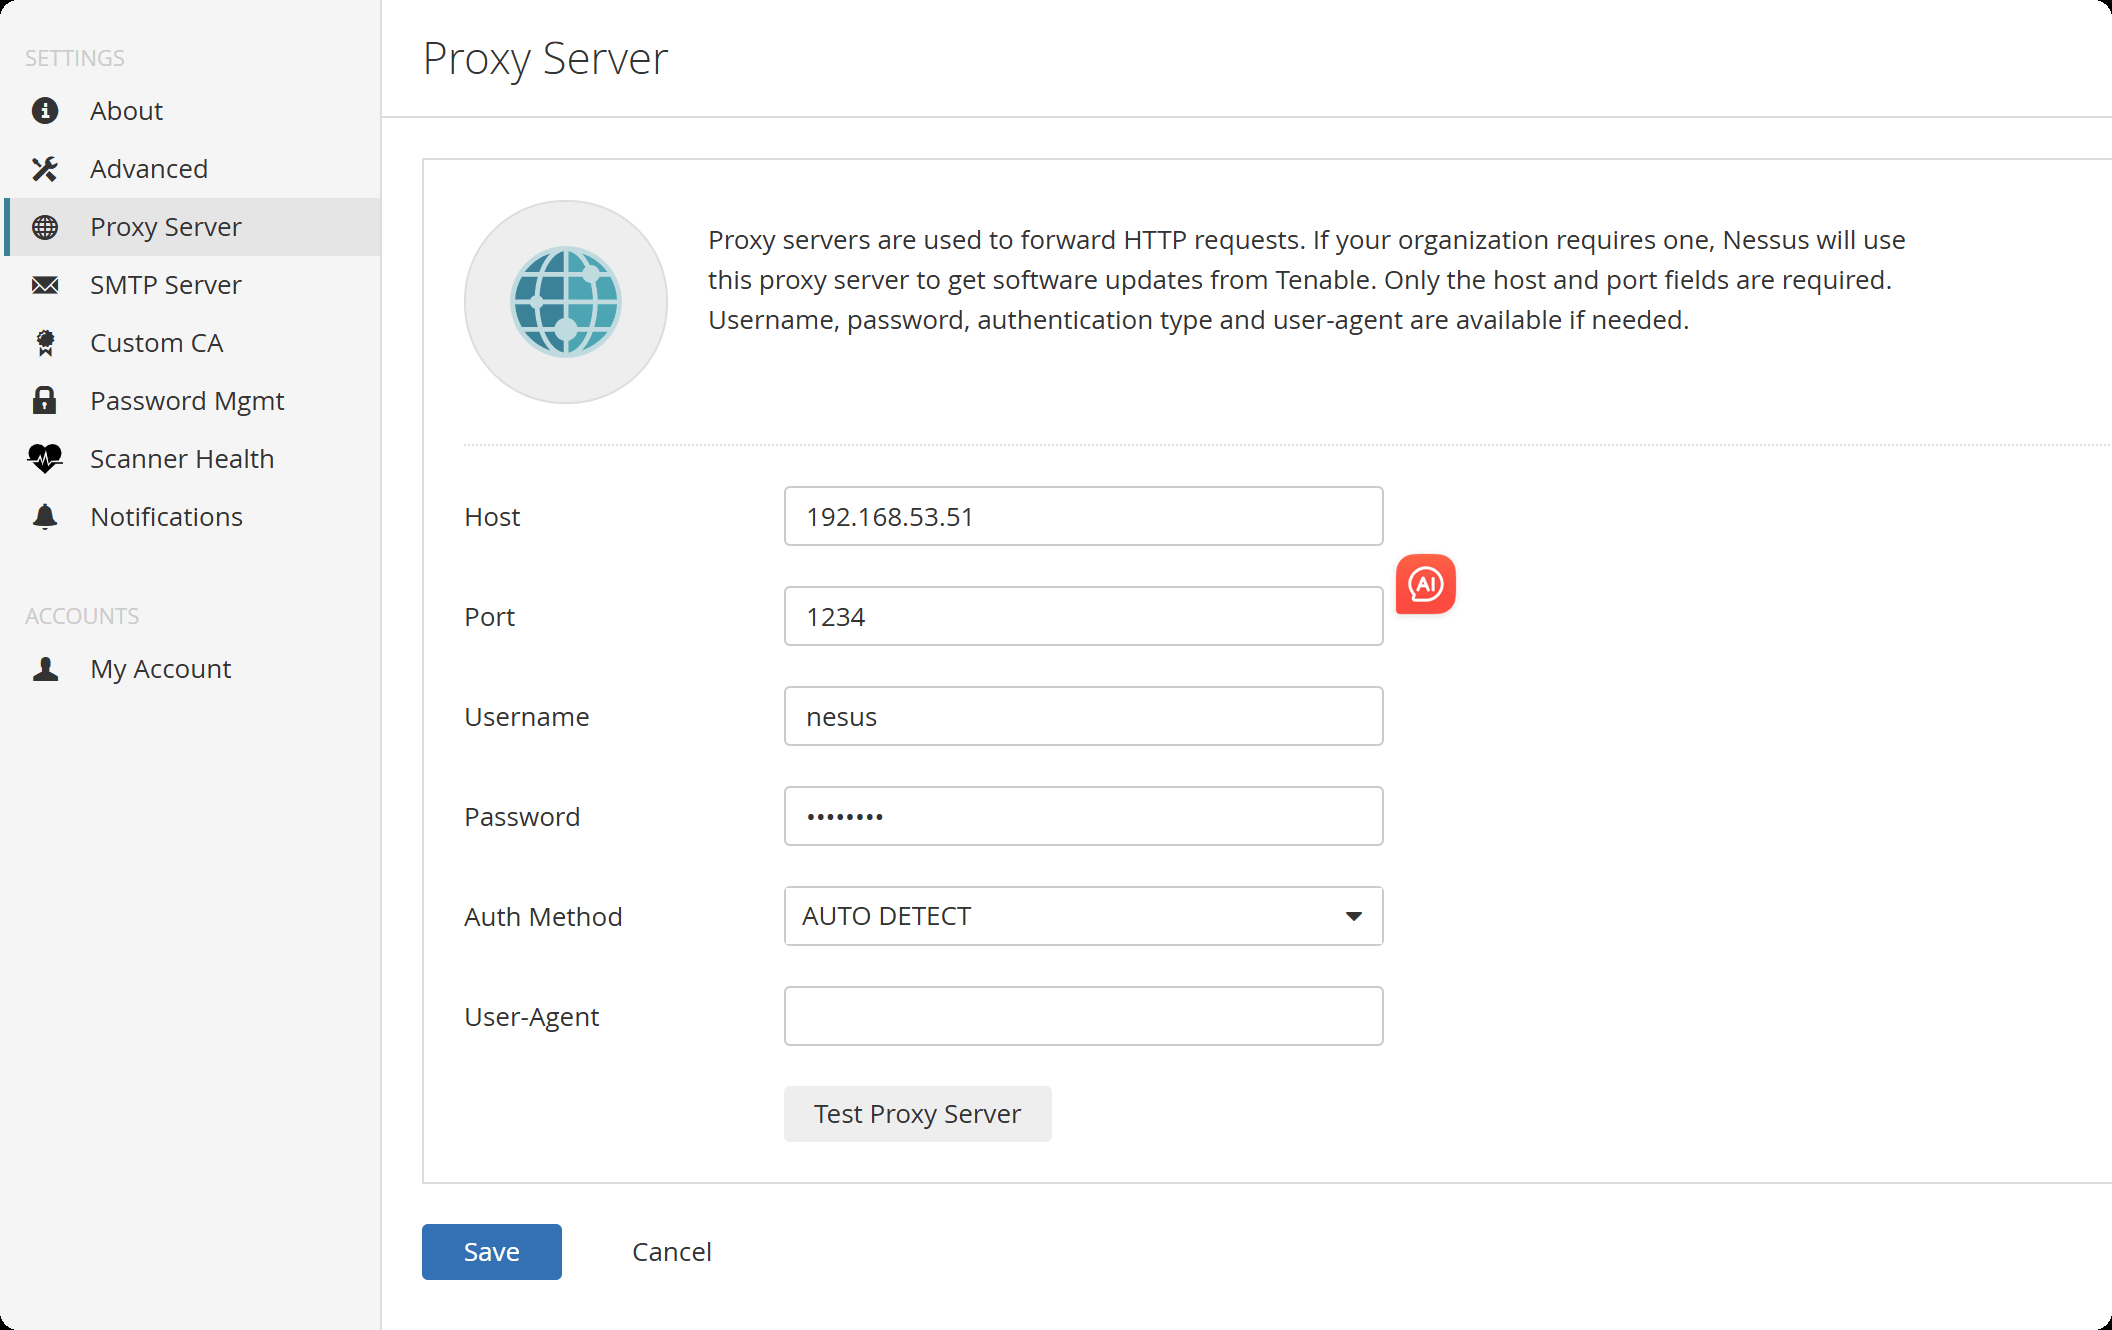The image size is (2112, 1330).
Task: Click the Custom CA certificate icon
Action: coord(45,342)
